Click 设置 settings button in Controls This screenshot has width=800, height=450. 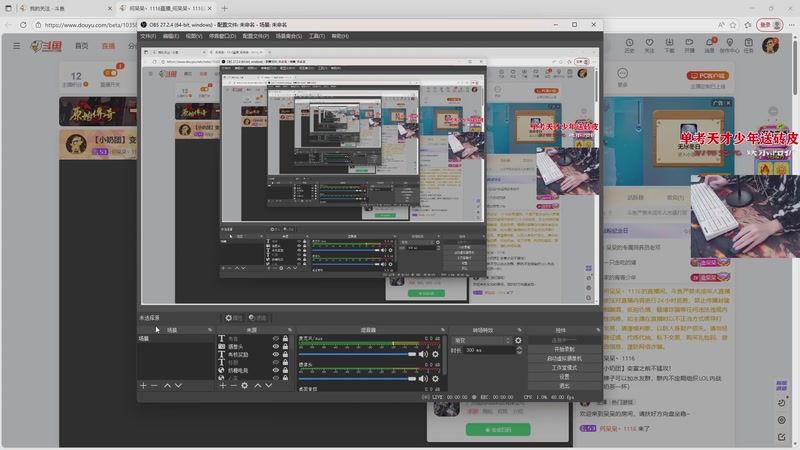(x=564, y=377)
